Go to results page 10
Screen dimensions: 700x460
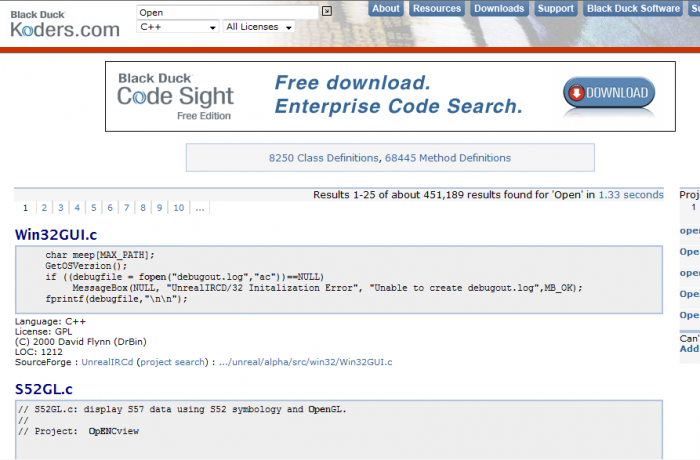click(x=179, y=208)
